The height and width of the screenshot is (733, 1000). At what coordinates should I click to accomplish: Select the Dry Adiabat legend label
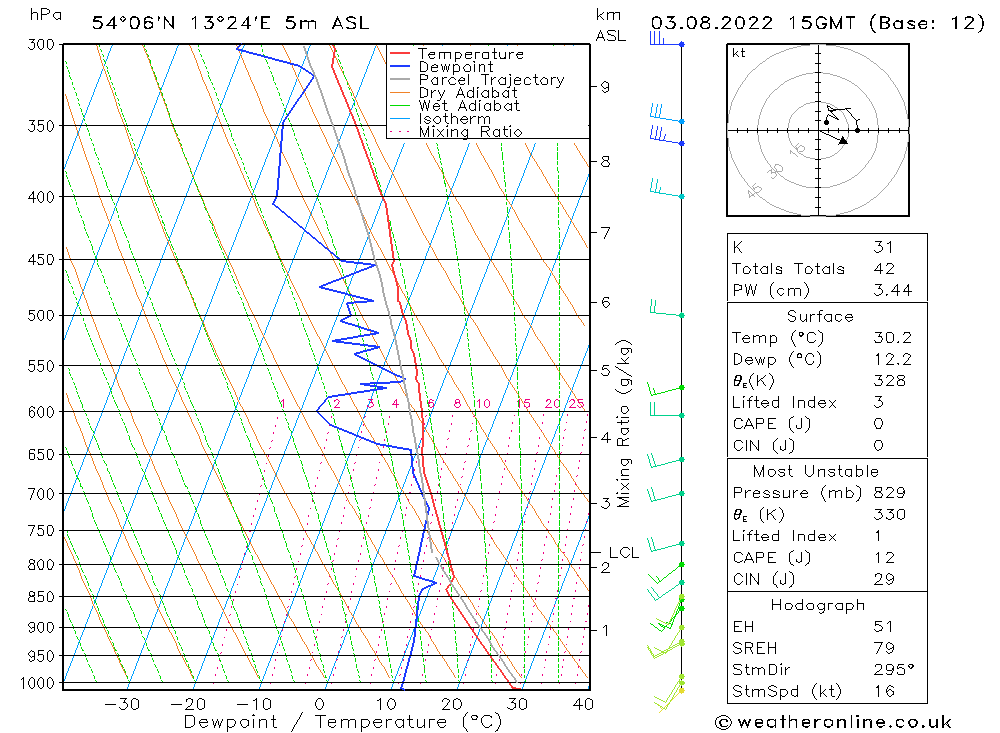(x=467, y=93)
